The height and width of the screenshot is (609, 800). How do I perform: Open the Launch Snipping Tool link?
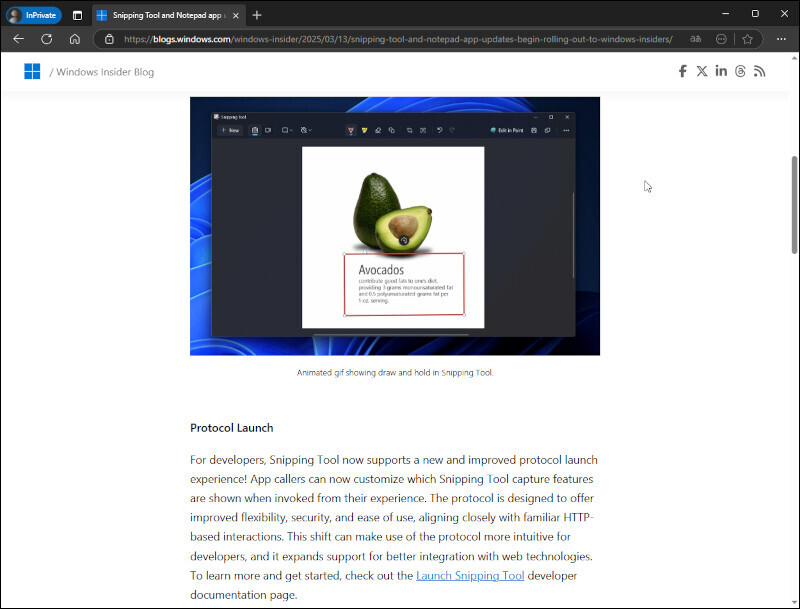click(x=470, y=575)
